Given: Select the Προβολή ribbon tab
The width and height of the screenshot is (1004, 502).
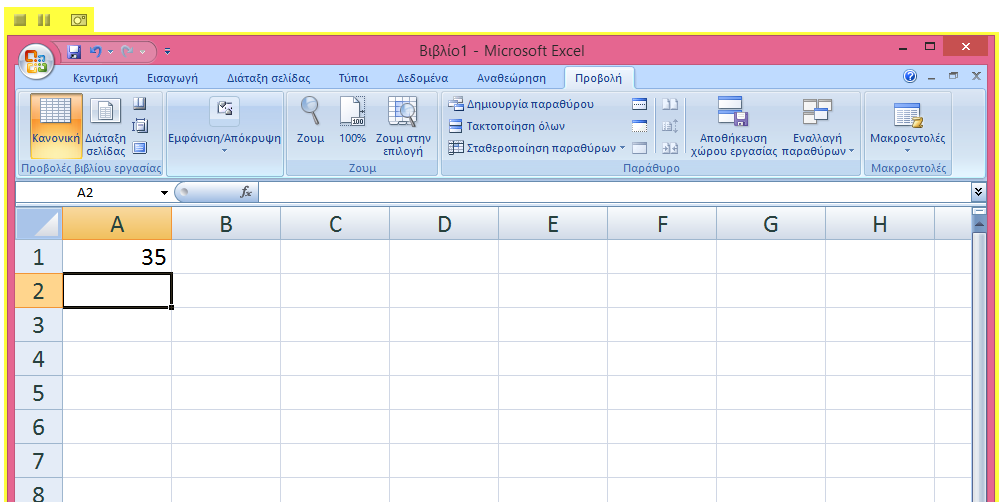Looking at the screenshot, I should pos(599,79).
